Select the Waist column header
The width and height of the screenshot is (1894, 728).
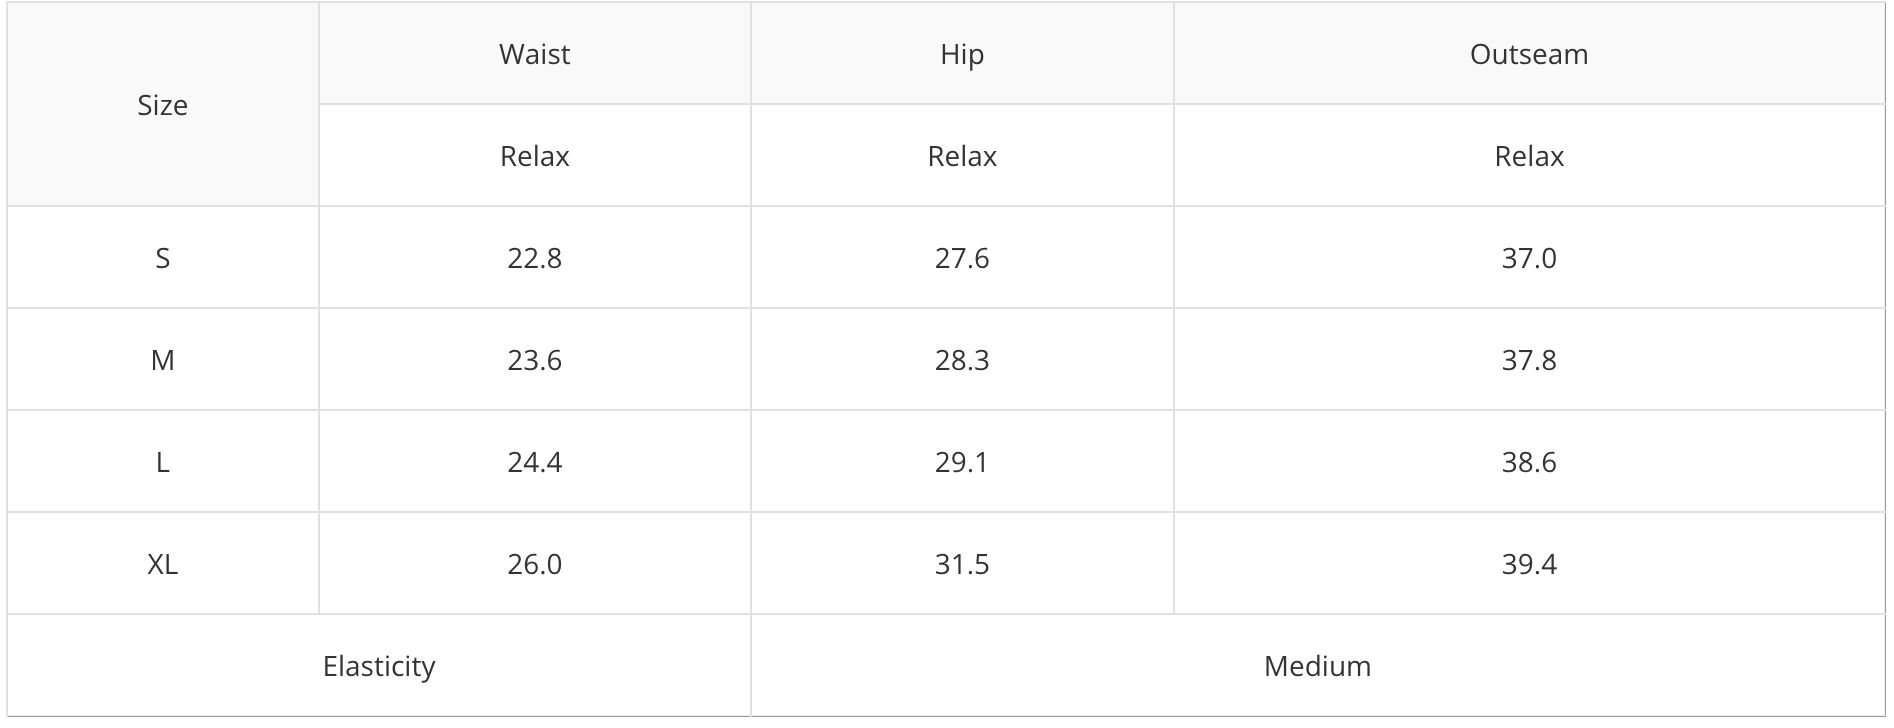pos(534,54)
